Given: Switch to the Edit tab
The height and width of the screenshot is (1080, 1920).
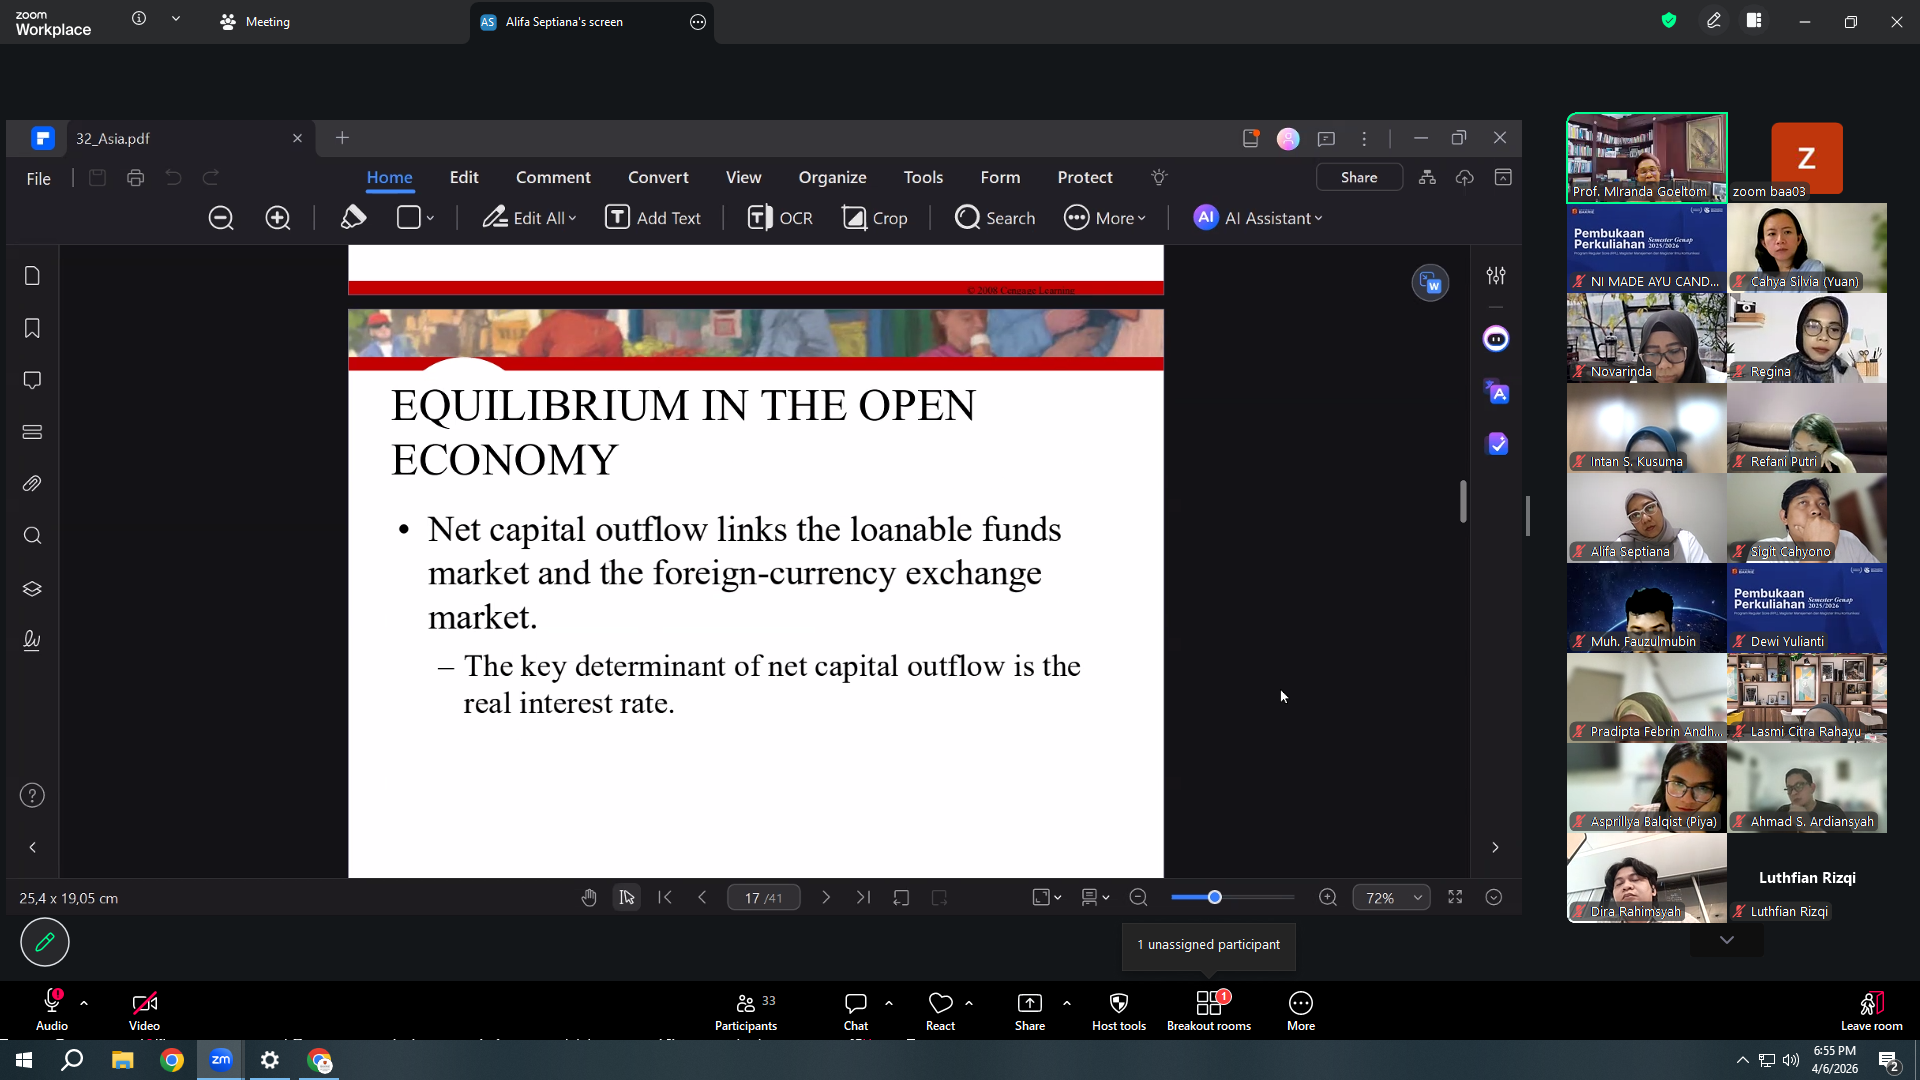Looking at the screenshot, I should tap(464, 177).
